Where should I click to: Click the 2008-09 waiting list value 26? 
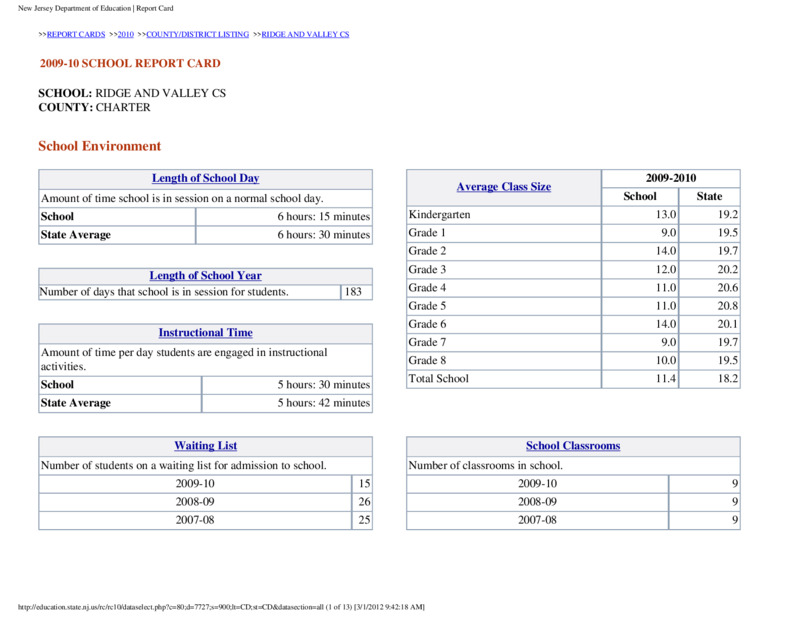point(362,502)
